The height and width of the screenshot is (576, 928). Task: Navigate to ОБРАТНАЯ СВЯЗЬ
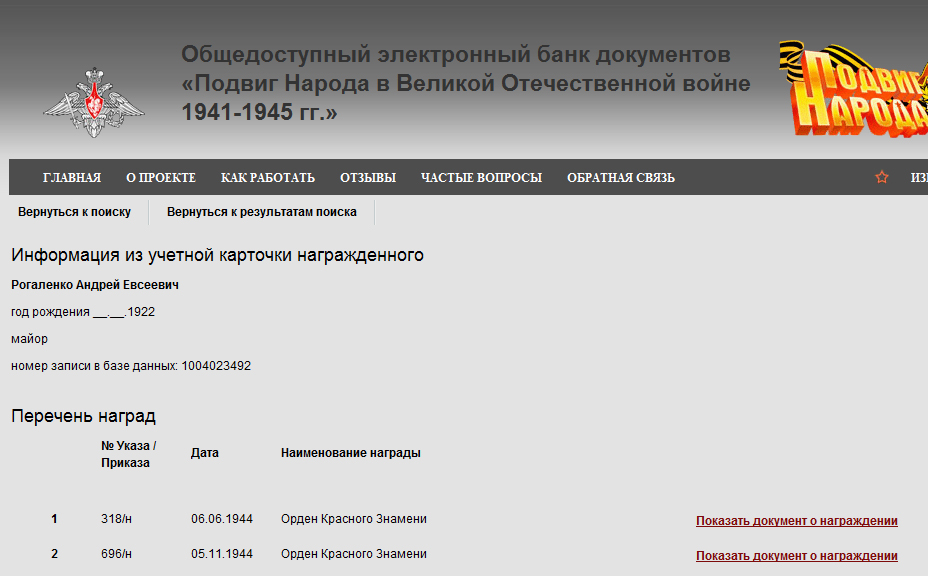(x=621, y=178)
